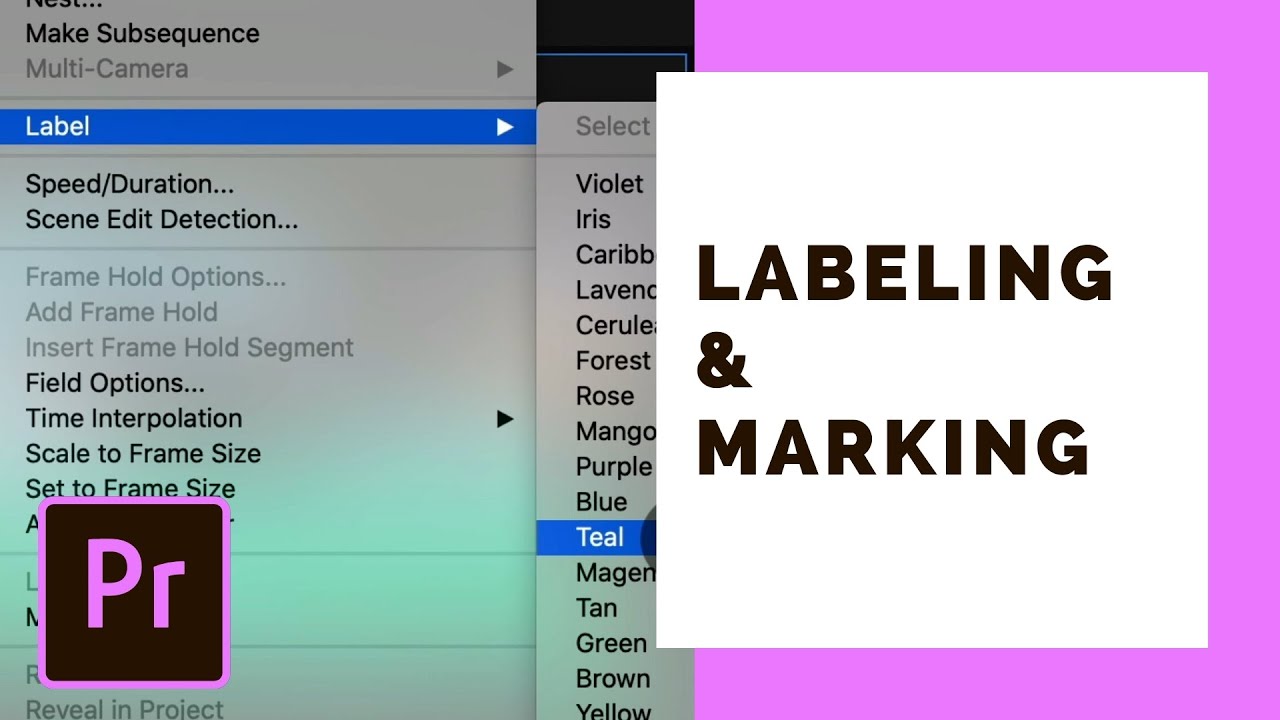The image size is (1280, 720).
Task: Choose Make Subsequence from context menu
Action: pos(142,33)
